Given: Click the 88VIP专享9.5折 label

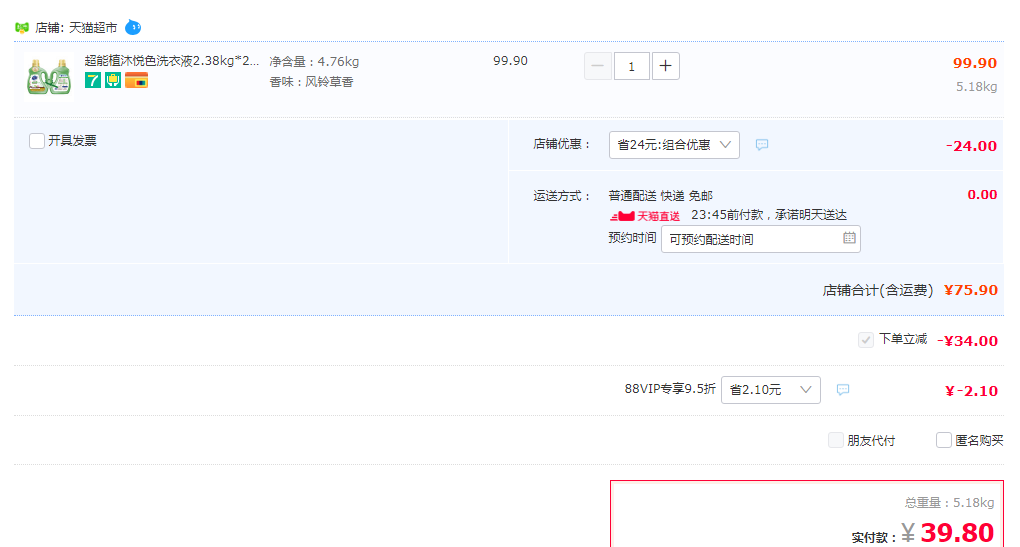Looking at the screenshot, I should (x=670, y=389).
